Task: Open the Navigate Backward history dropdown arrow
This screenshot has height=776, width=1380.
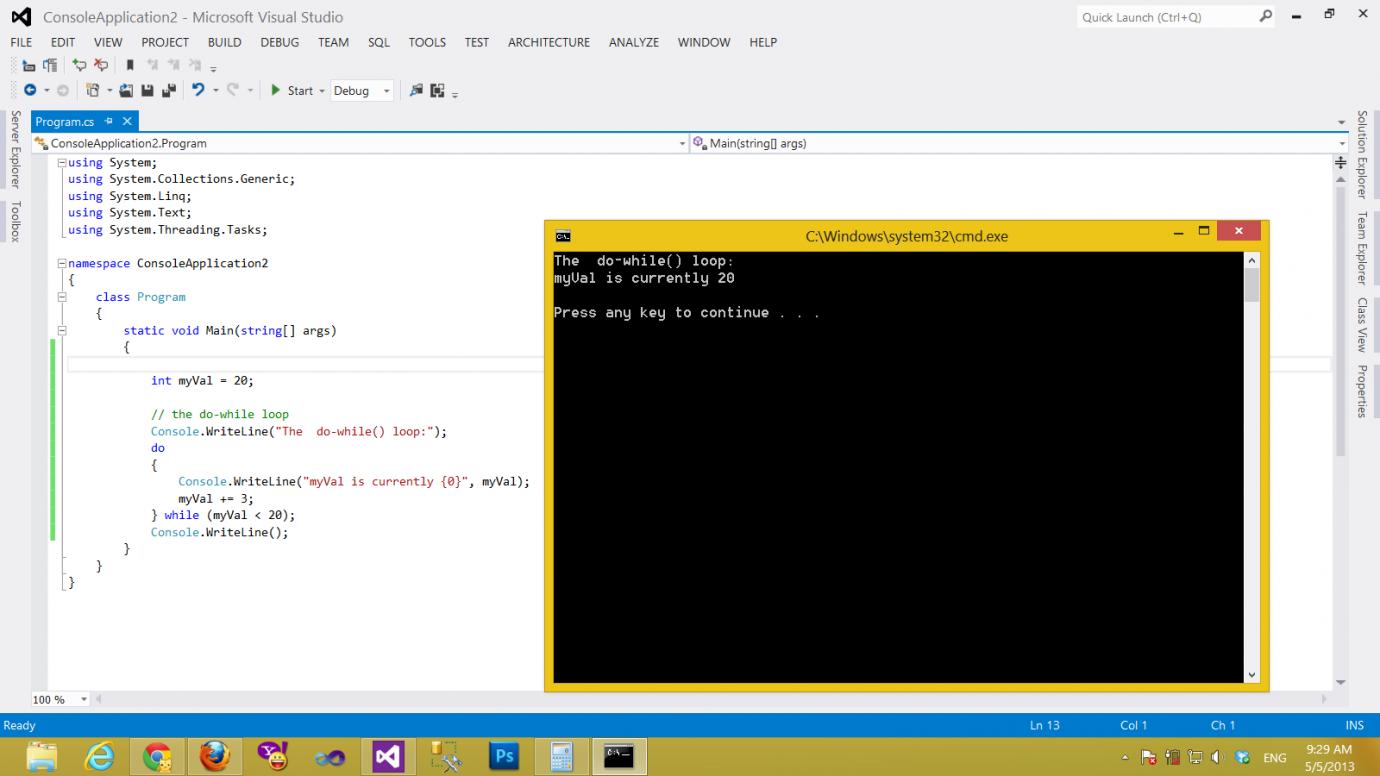Action: pyautogui.click(x=46, y=91)
